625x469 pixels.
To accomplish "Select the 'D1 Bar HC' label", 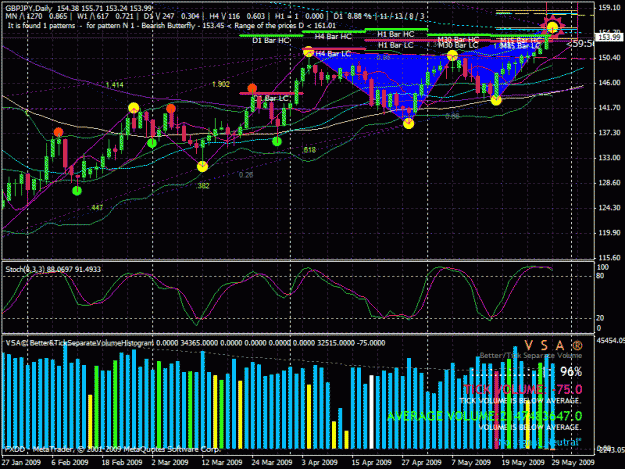I will pyautogui.click(x=271, y=41).
